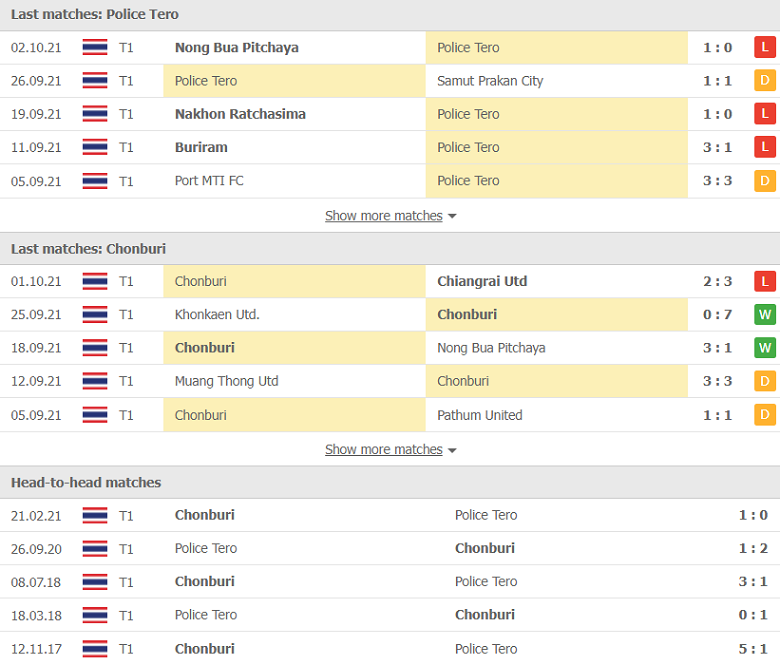The image size is (780, 665).
Task: Expand Show more matches under Chonburi section
Action: [x=384, y=450]
